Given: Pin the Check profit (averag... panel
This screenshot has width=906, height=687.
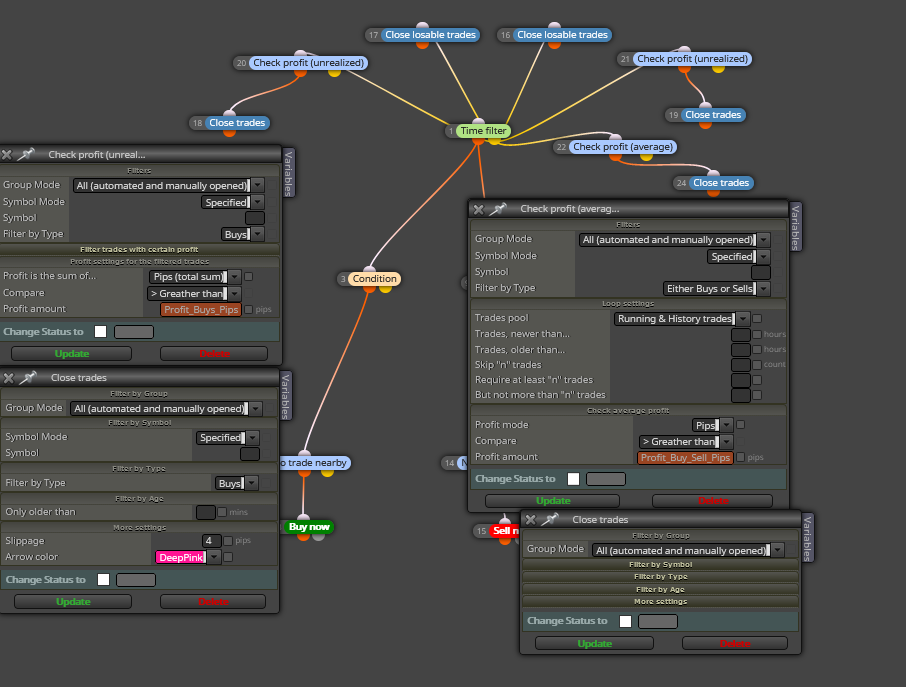Looking at the screenshot, I should point(498,209).
